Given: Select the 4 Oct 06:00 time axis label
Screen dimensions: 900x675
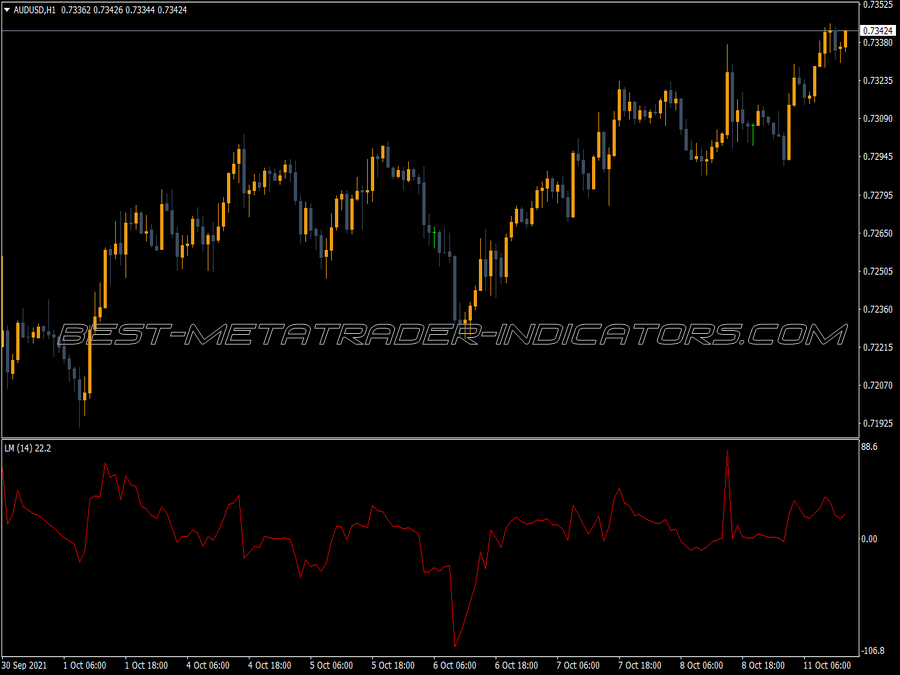Looking at the screenshot, I should (x=208, y=665).
